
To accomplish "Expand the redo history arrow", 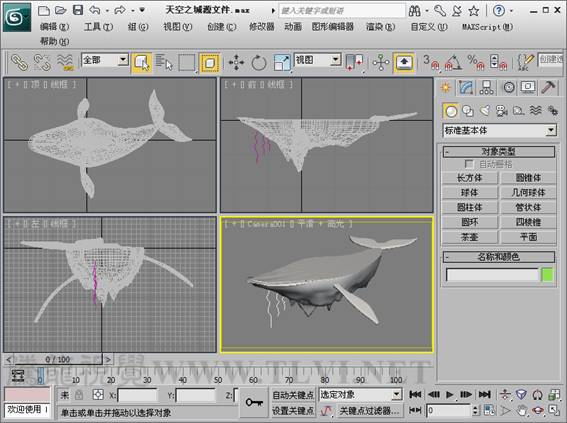I will click(x=132, y=11).
